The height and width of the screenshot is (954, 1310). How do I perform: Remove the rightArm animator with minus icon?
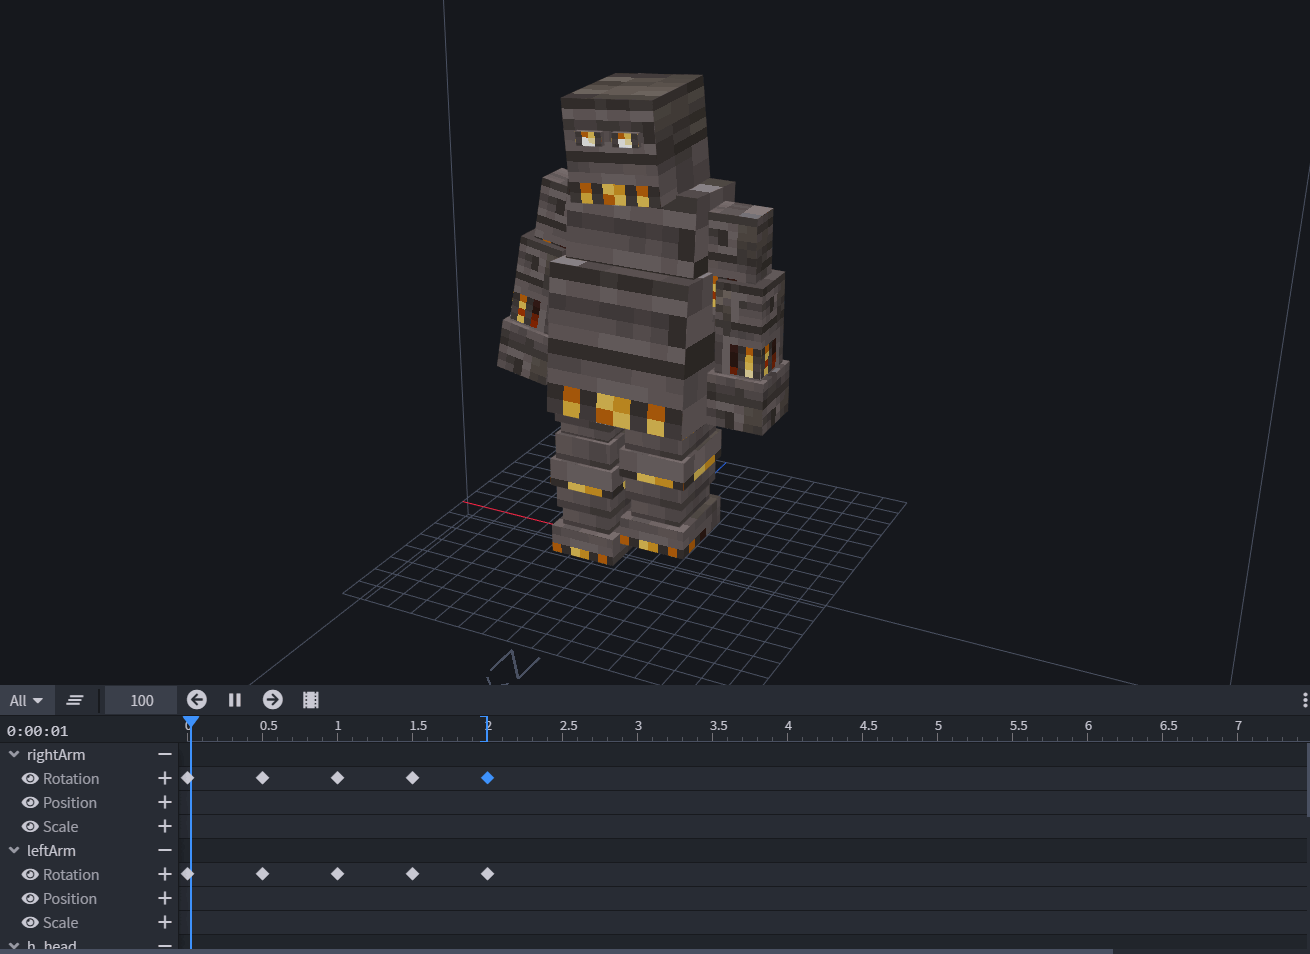[x=165, y=755]
